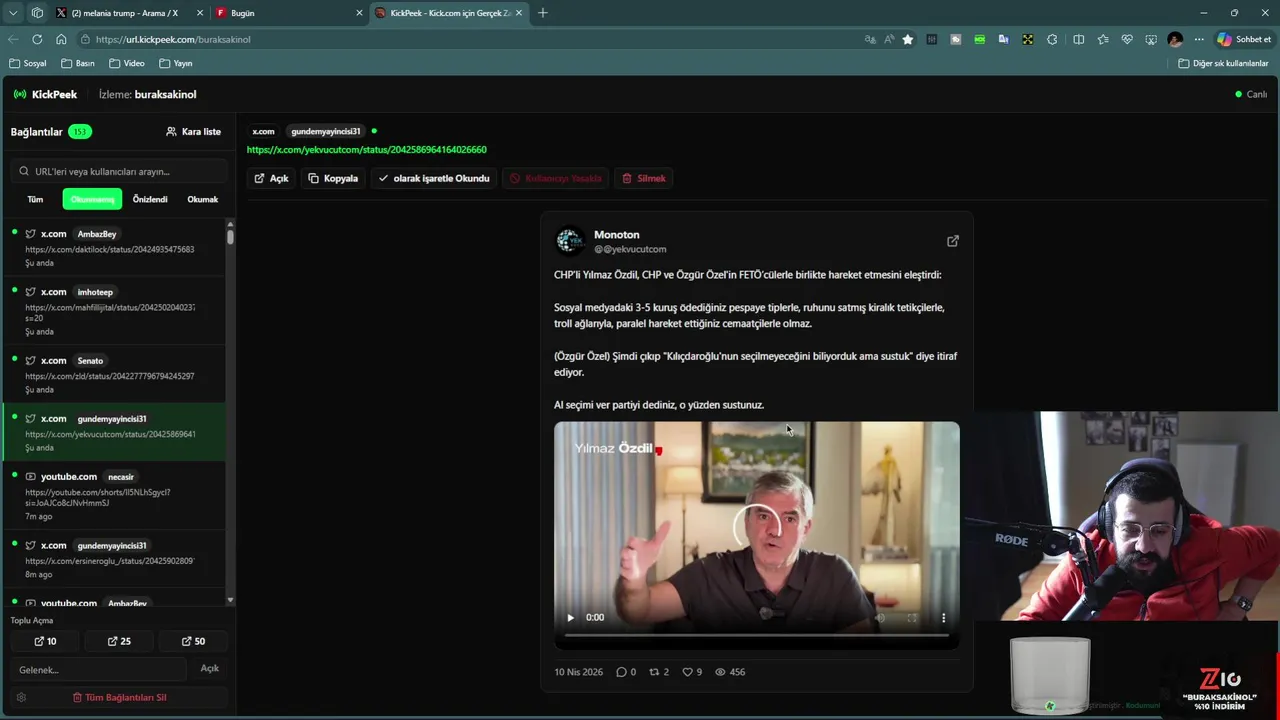Toggle the favorite star in address bar
The width and height of the screenshot is (1280, 720).
(x=908, y=39)
